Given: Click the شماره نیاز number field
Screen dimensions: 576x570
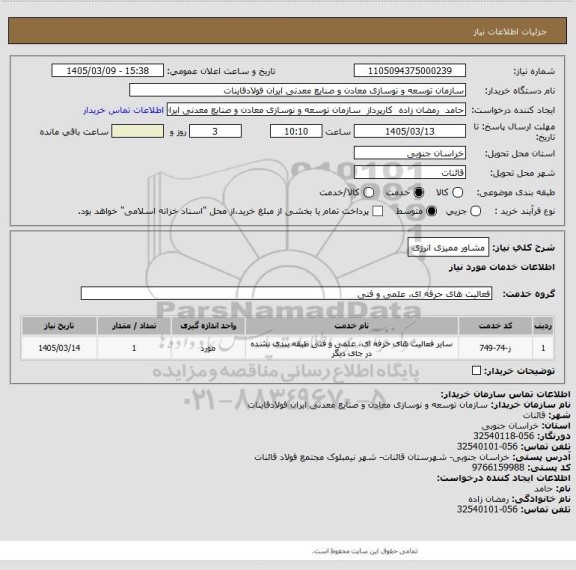Looking at the screenshot, I should coord(410,71).
